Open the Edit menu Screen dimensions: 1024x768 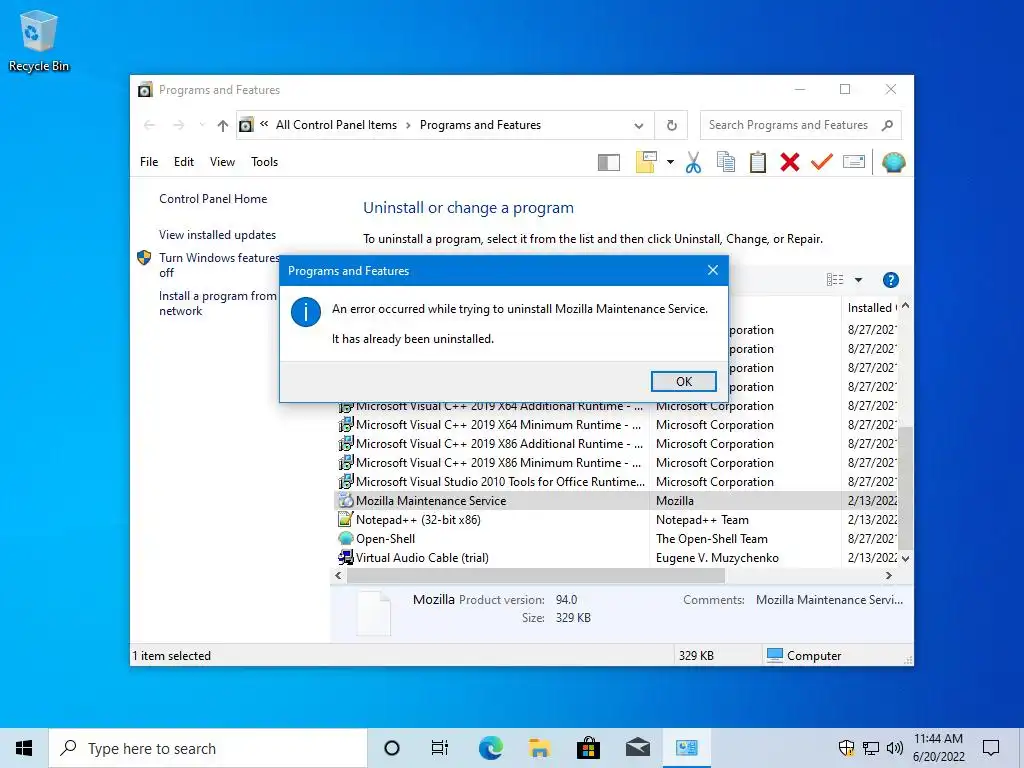pos(184,162)
